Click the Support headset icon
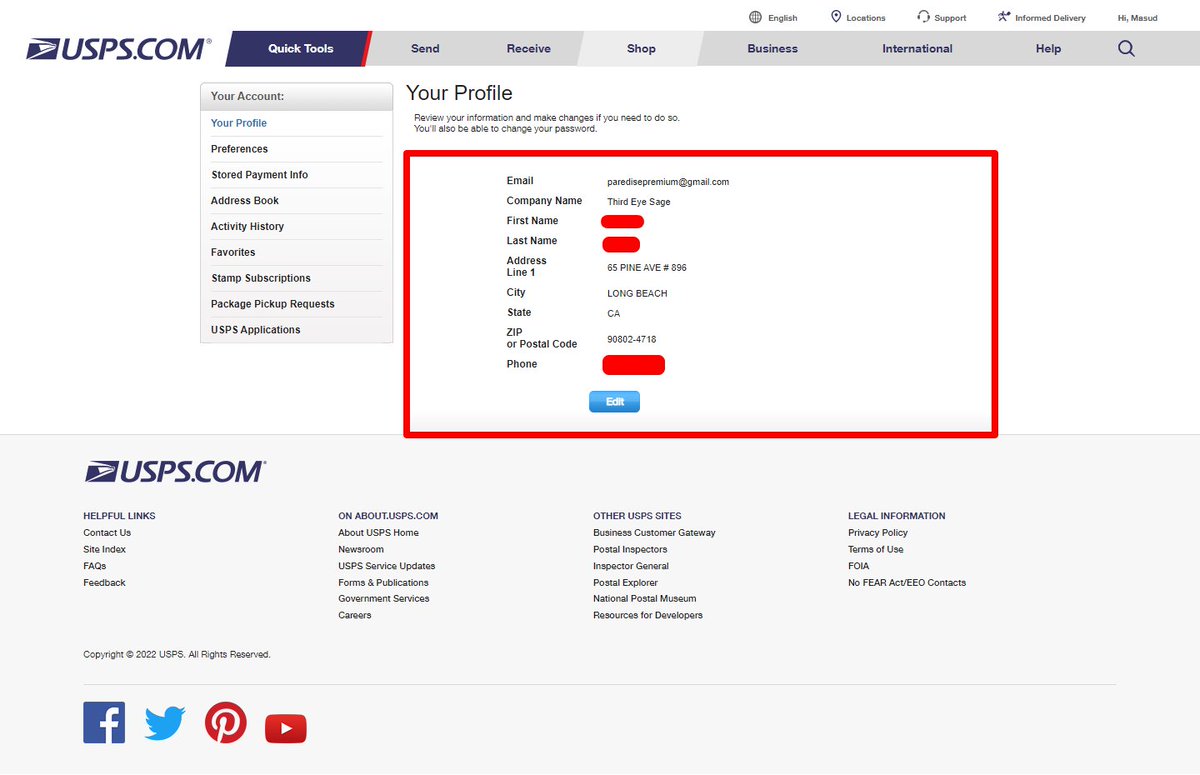1200x775 pixels. pos(923,17)
